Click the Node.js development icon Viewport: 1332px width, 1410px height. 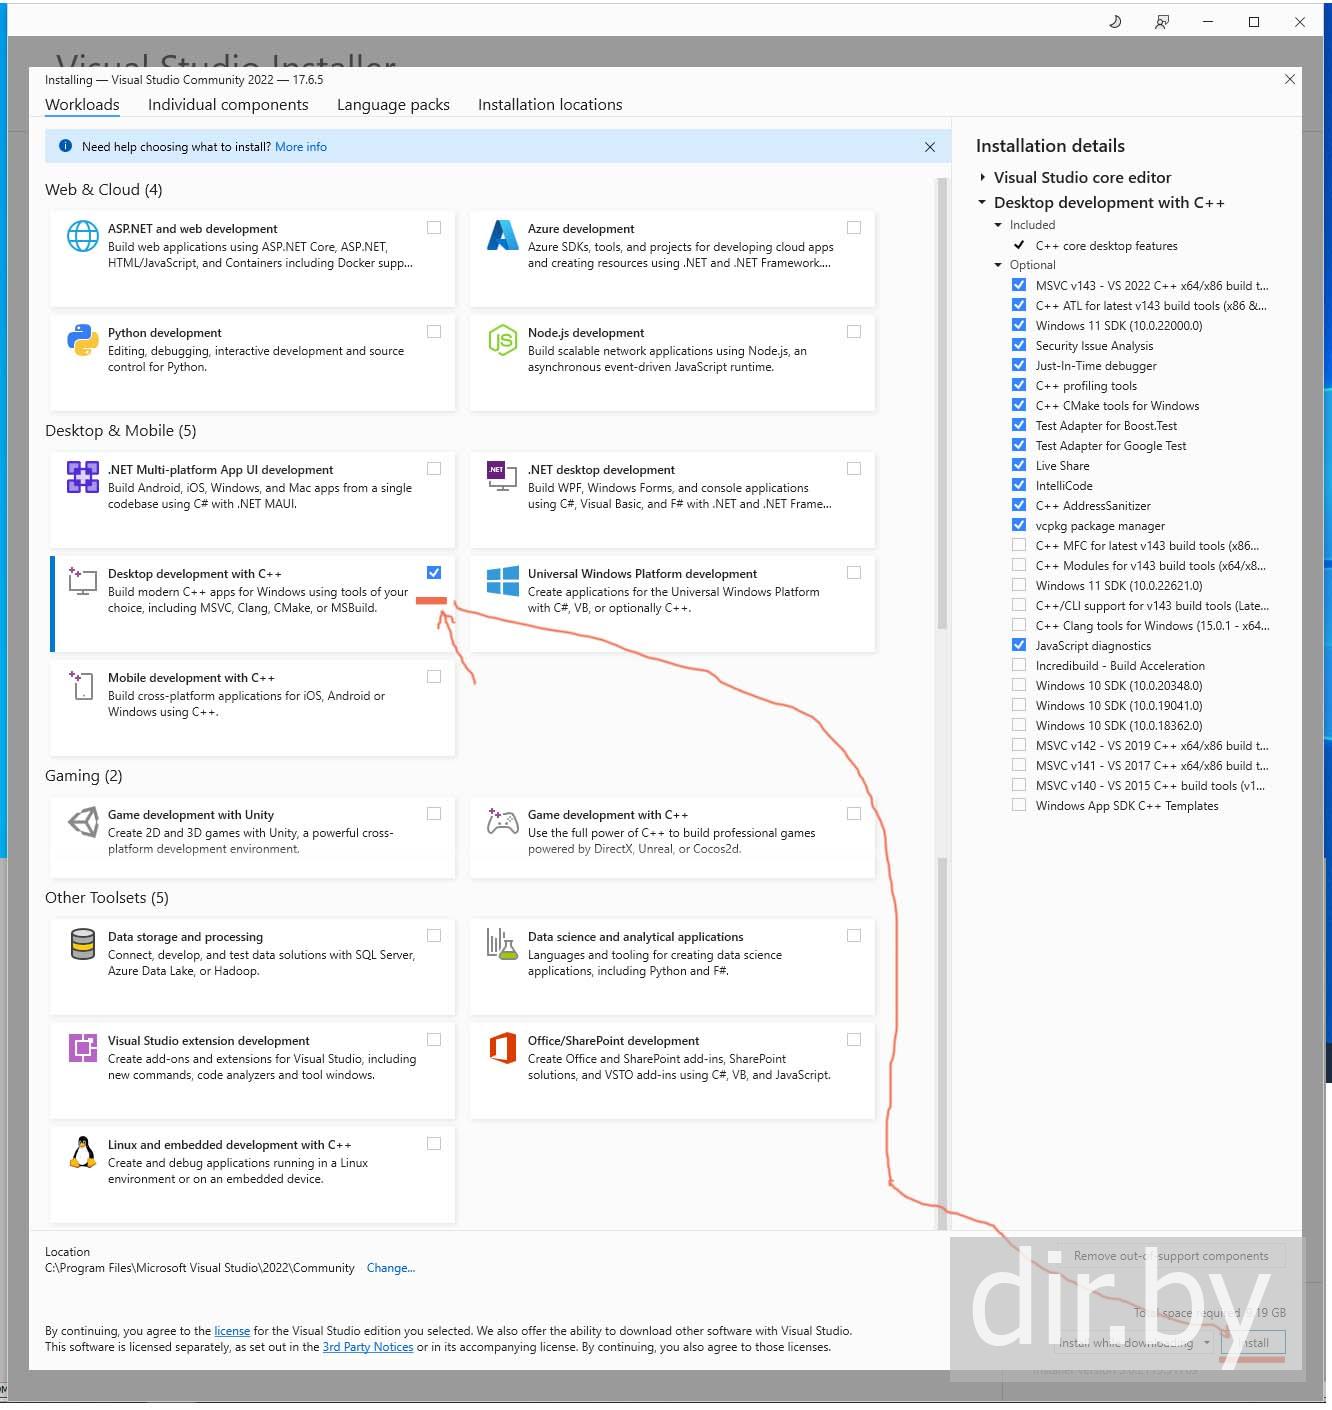point(502,340)
